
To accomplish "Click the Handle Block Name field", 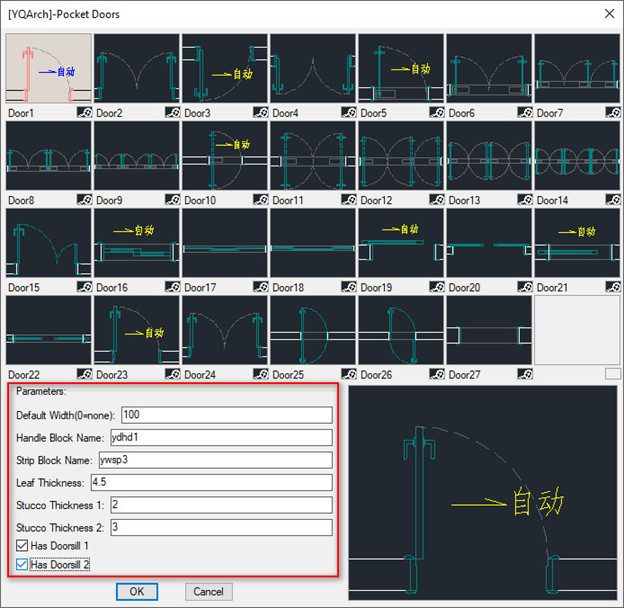I will 220,437.
